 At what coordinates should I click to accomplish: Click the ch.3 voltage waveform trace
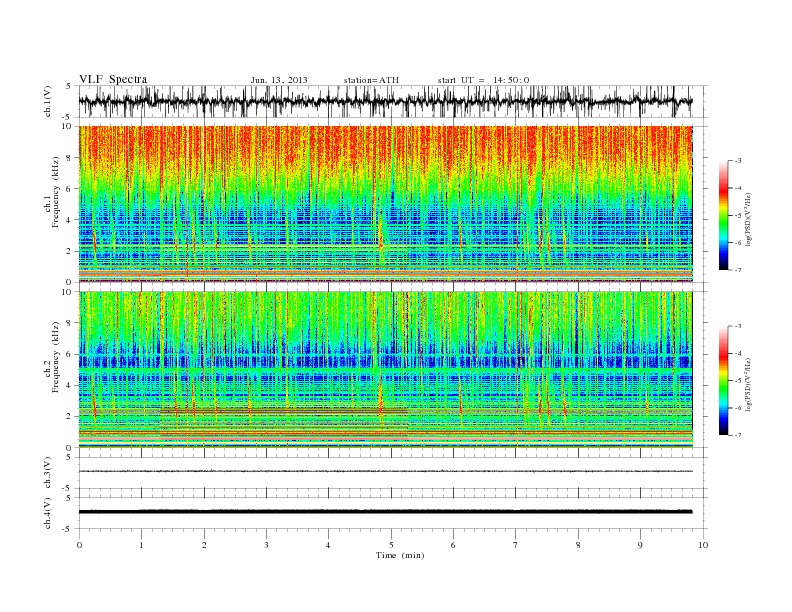click(x=385, y=471)
